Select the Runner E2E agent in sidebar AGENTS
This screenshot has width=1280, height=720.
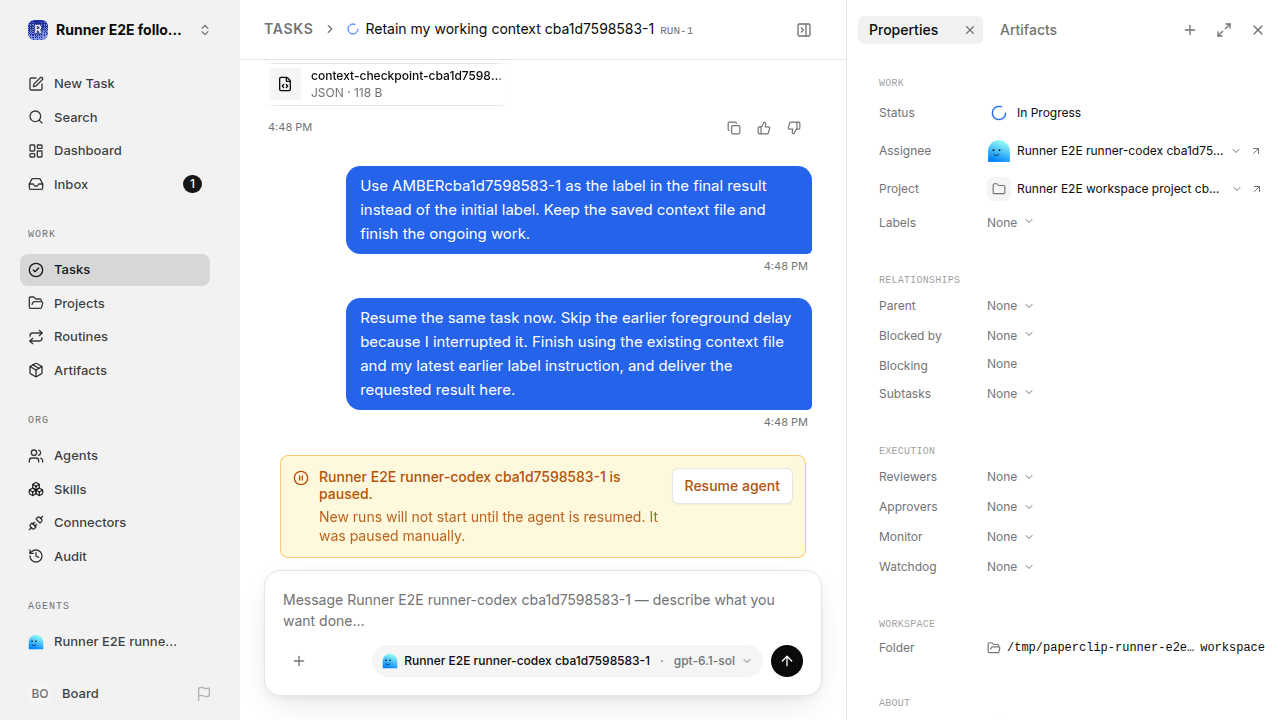115,642
